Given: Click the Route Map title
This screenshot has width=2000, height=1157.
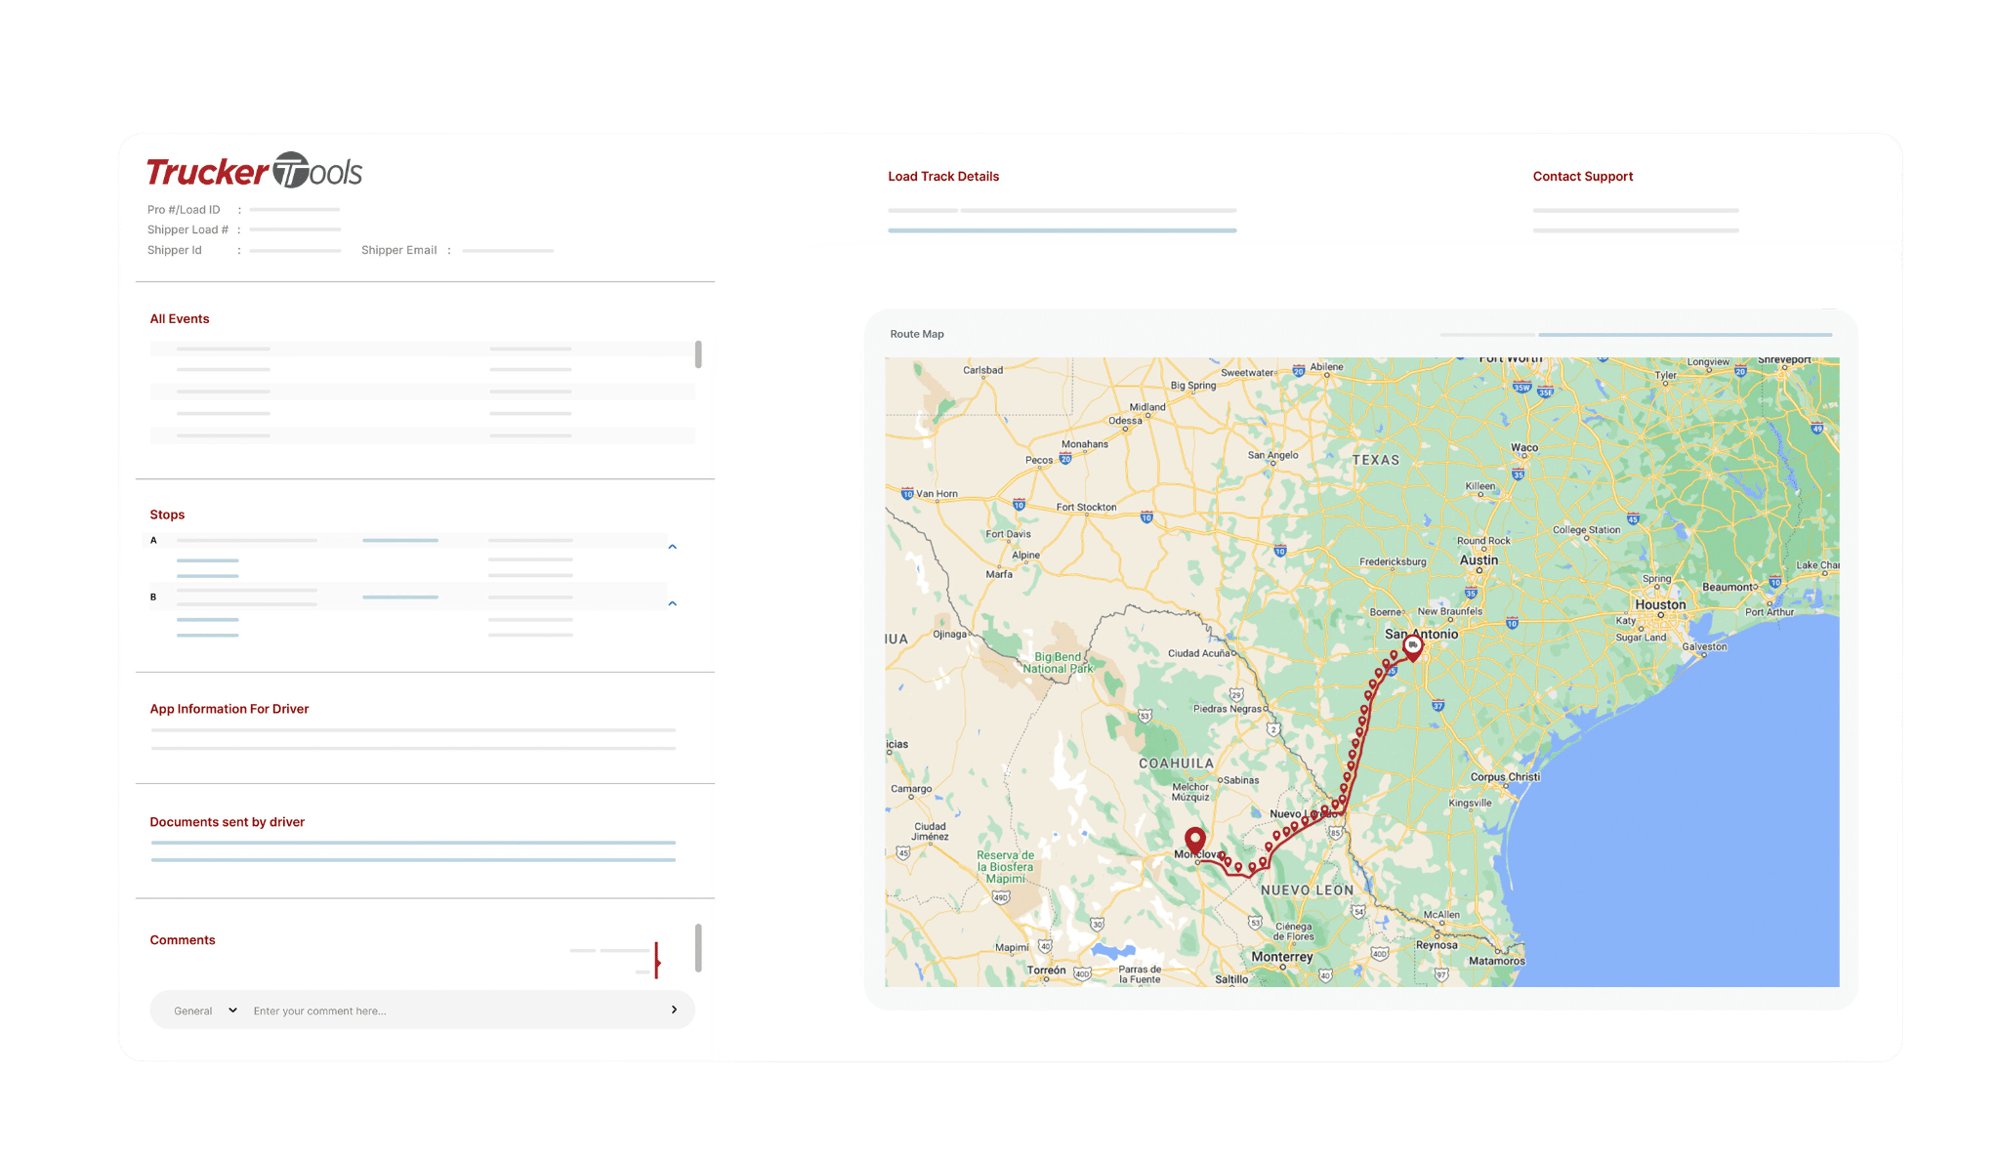Looking at the screenshot, I should coord(917,334).
